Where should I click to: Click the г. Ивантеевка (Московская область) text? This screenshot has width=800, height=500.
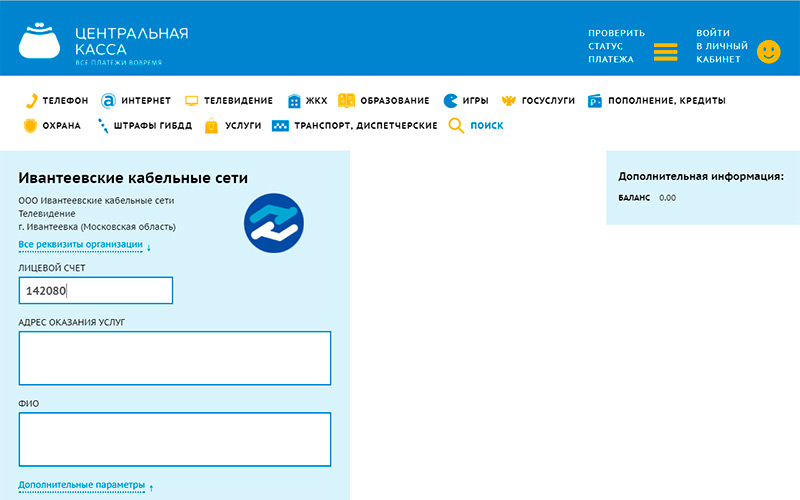pos(97,227)
